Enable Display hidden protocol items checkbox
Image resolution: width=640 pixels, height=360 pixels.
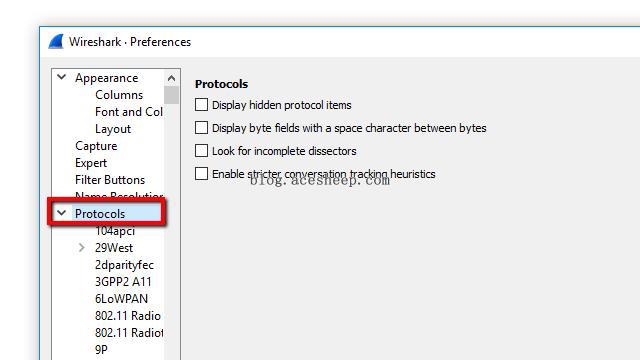click(201, 105)
